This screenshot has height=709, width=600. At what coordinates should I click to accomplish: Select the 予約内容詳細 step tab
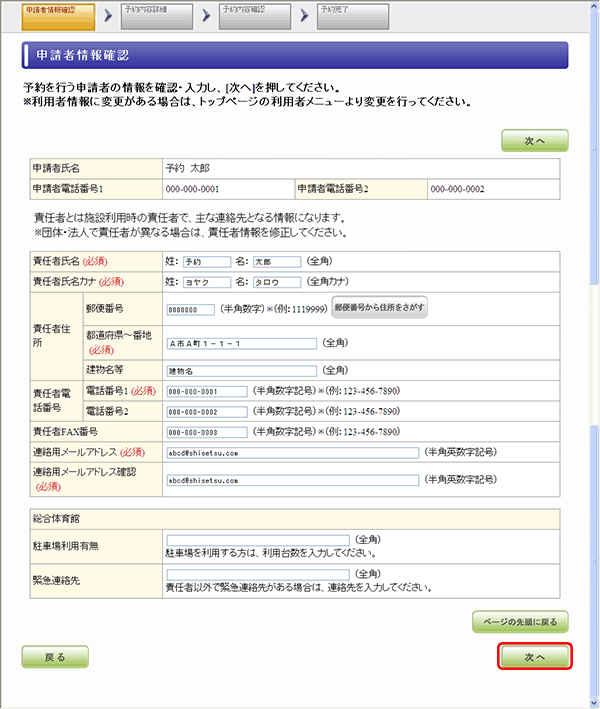pyautogui.click(x=156, y=17)
